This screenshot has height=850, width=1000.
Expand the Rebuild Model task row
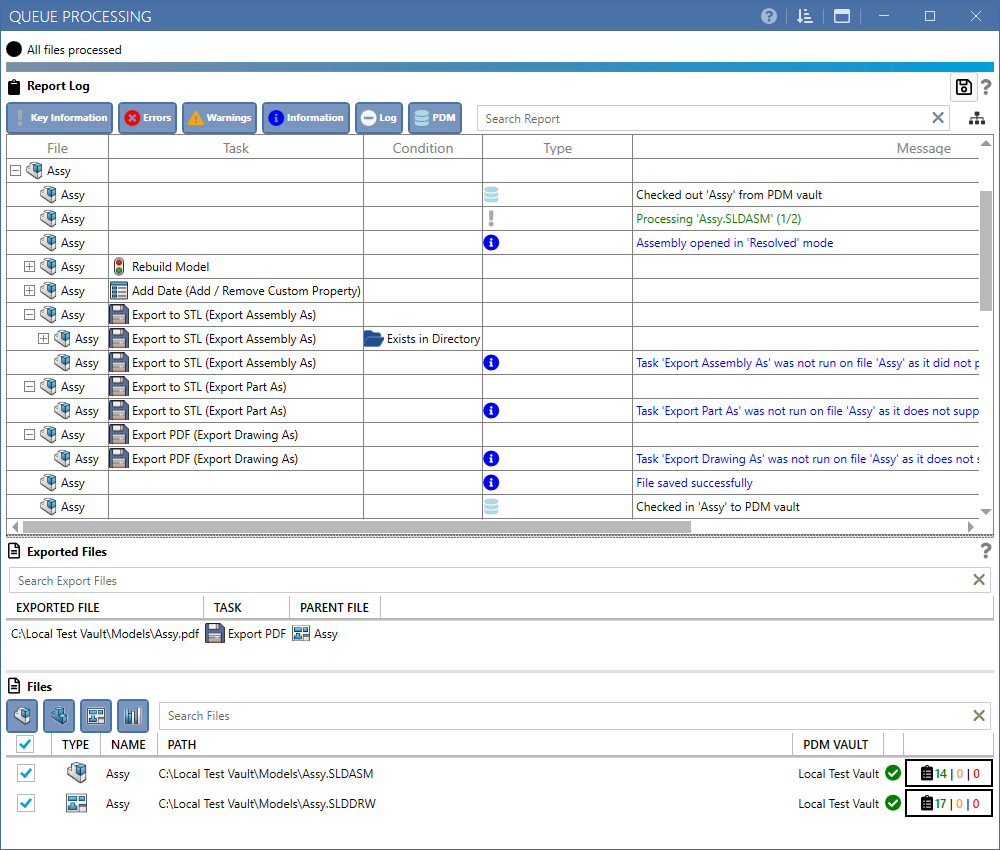pyautogui.click(x=29, y=267)
